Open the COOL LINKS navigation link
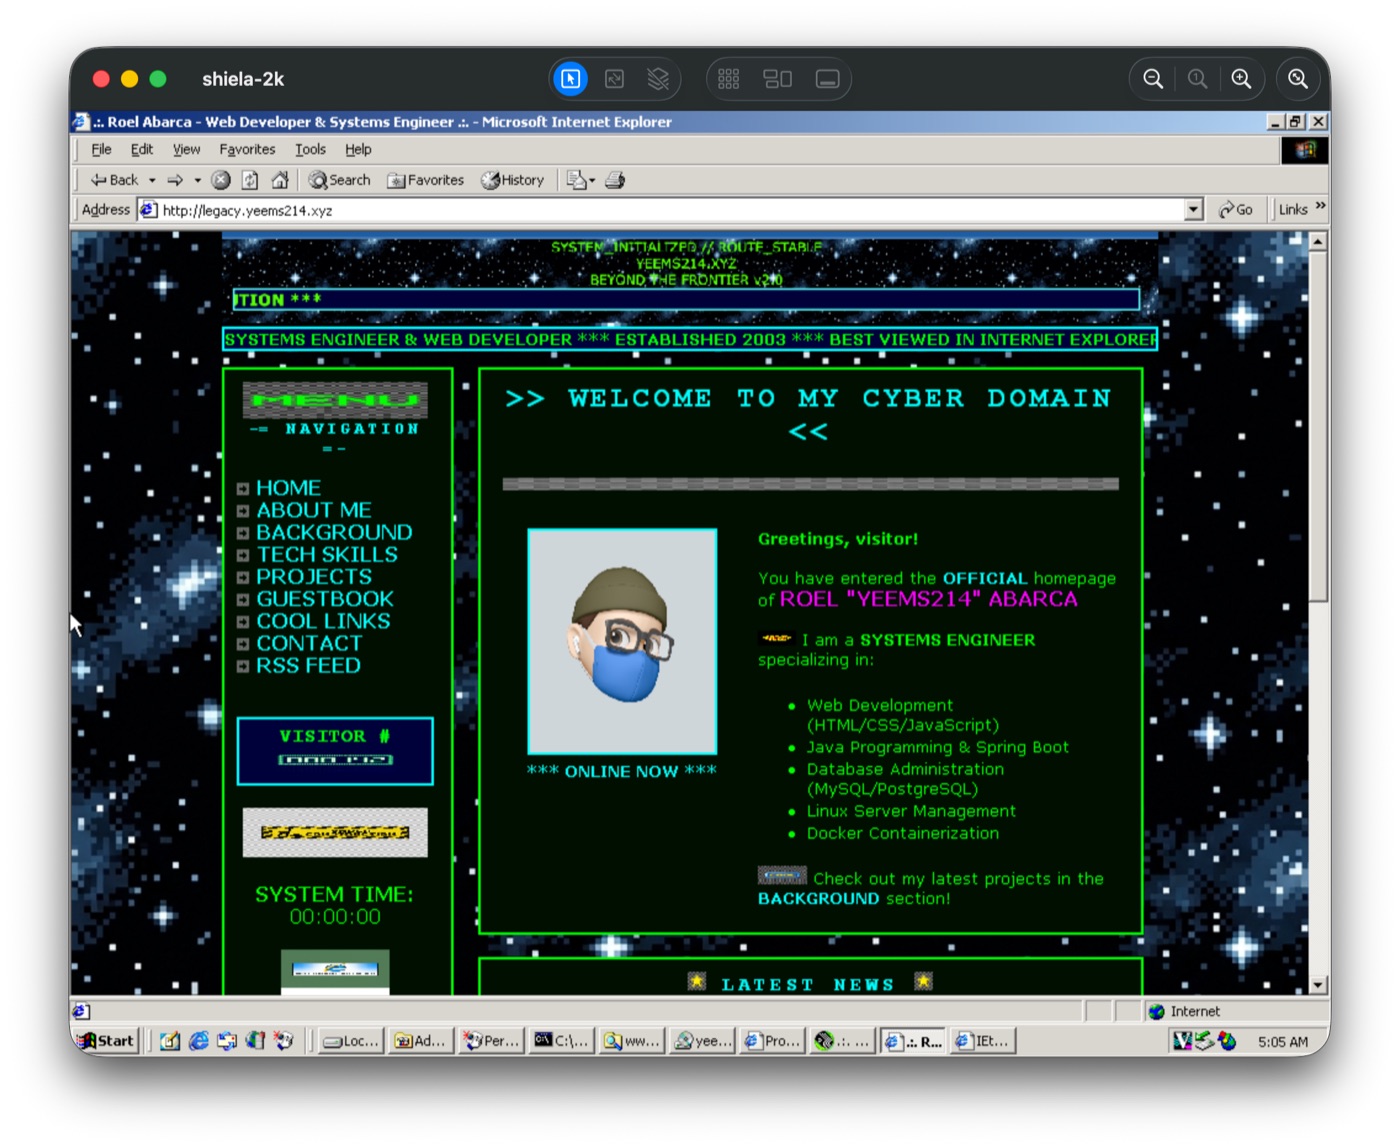 point(323,621)
